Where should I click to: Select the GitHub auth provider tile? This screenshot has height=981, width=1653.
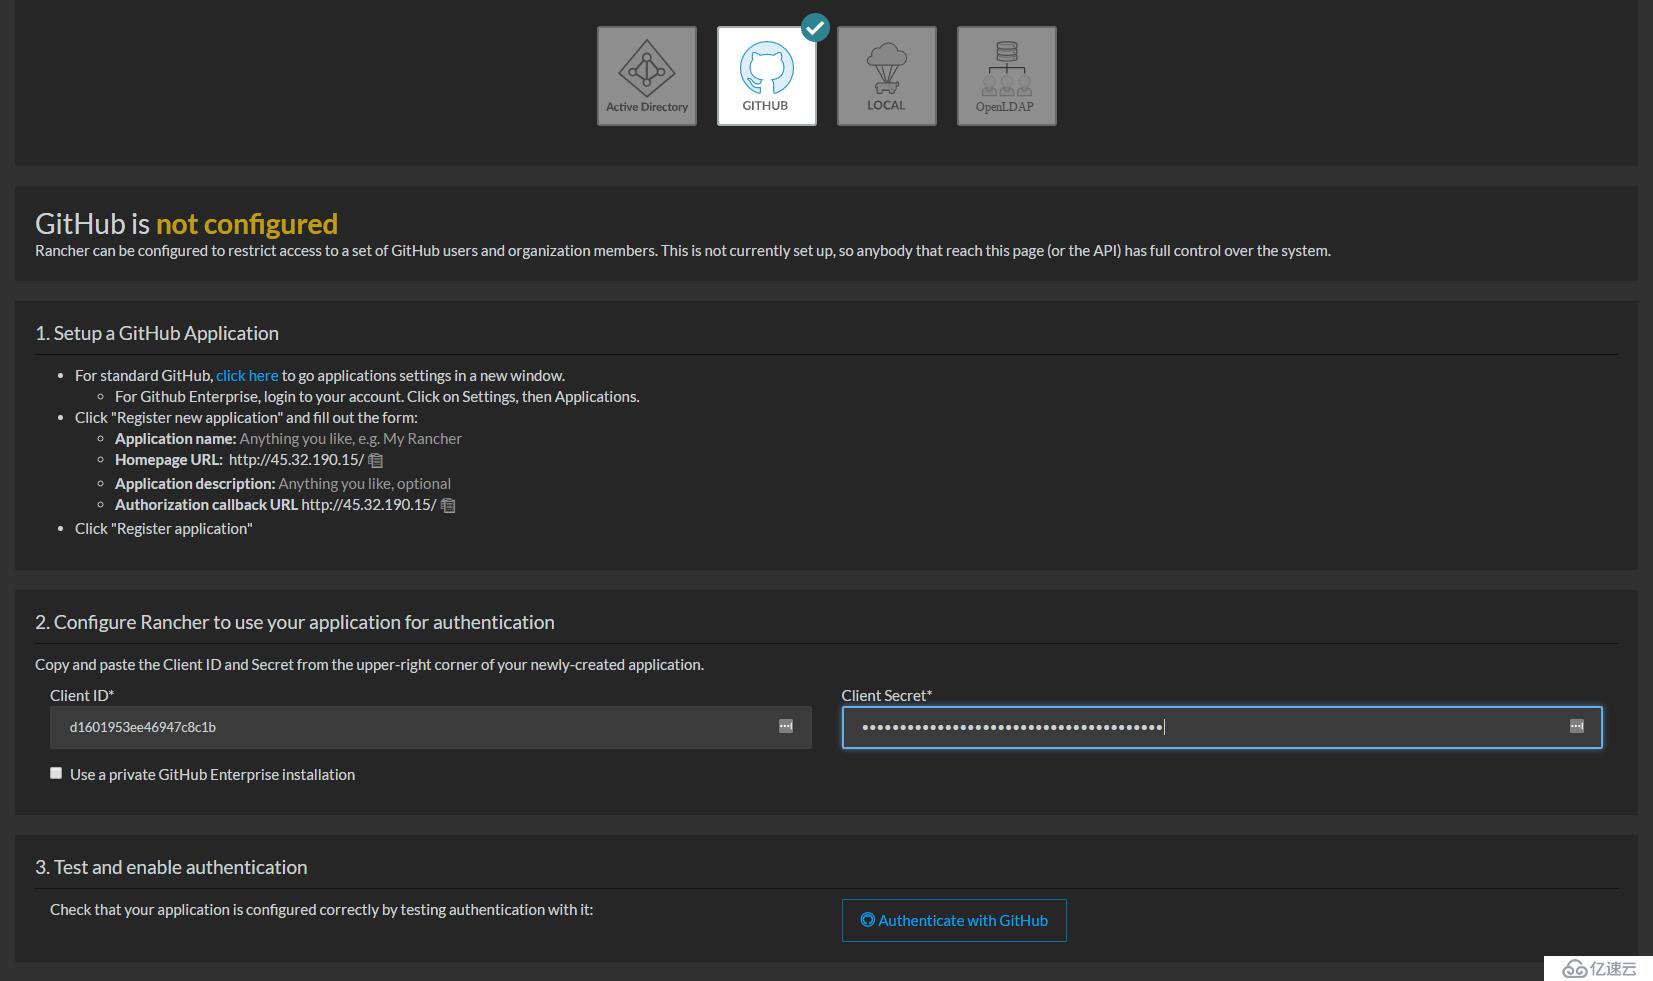coord(767,76)
